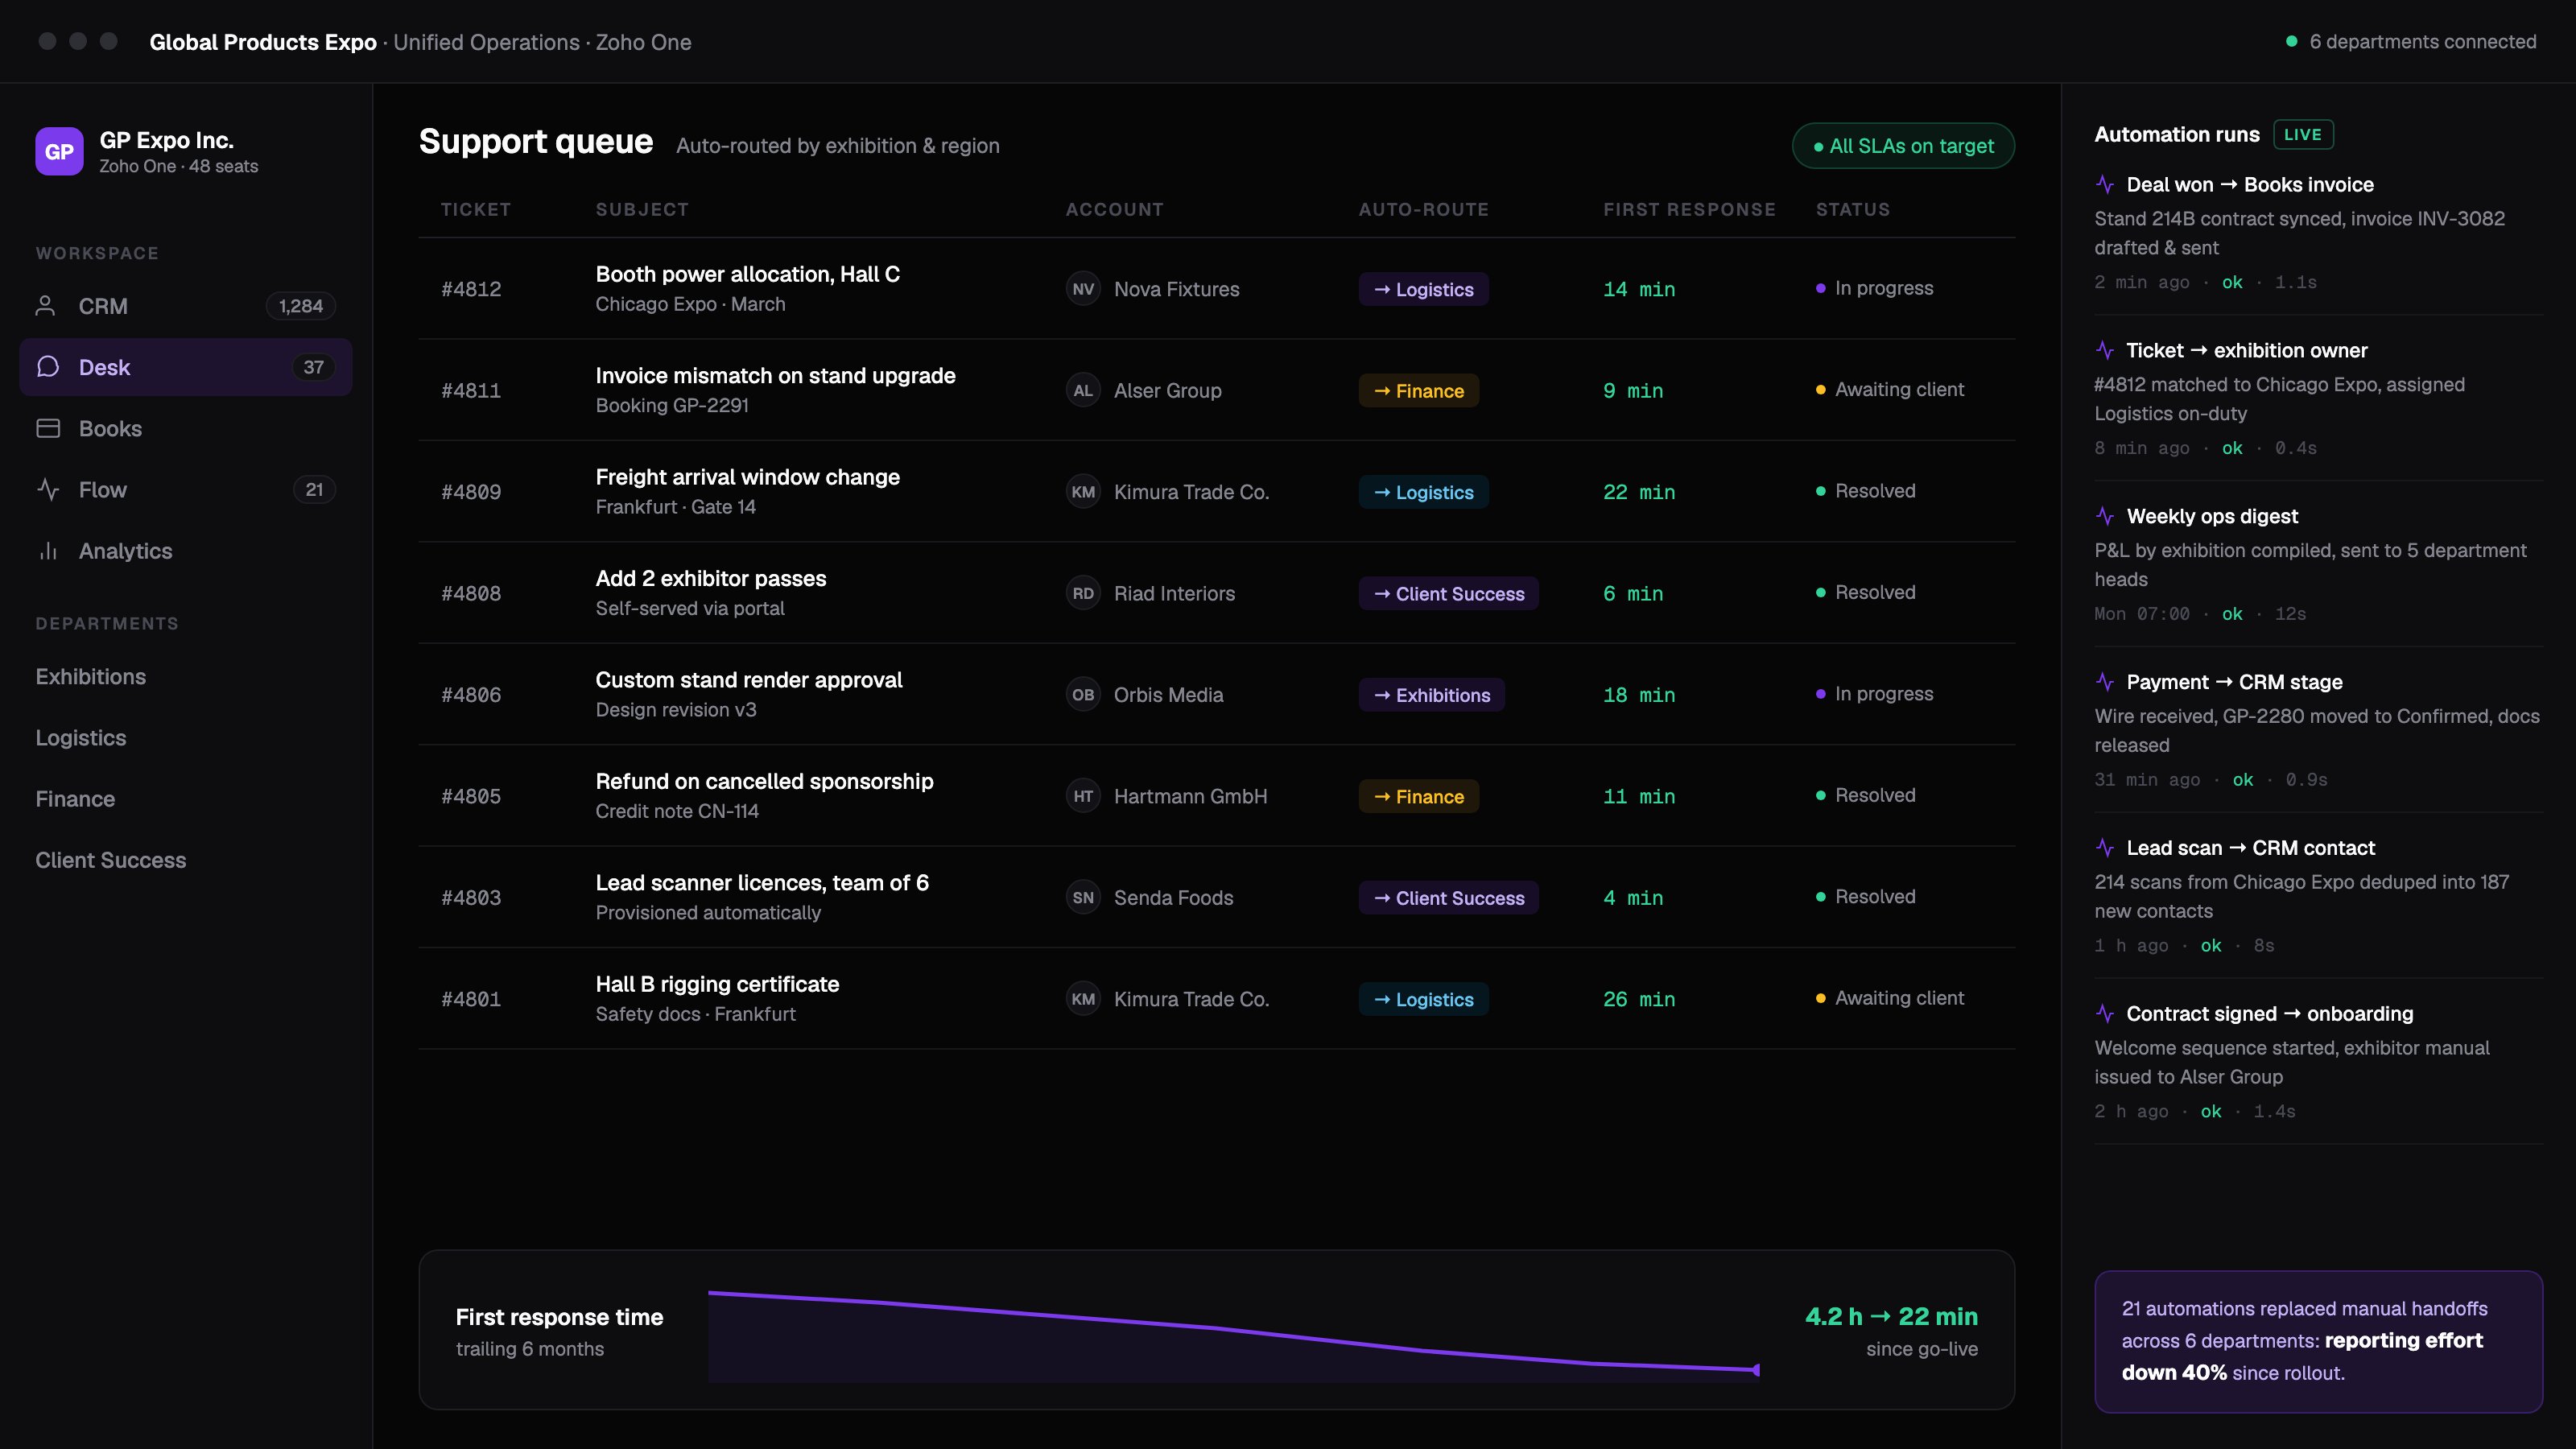2576x1449 pixels.
Task: Click the Books card icon
Action: point(47,428)
